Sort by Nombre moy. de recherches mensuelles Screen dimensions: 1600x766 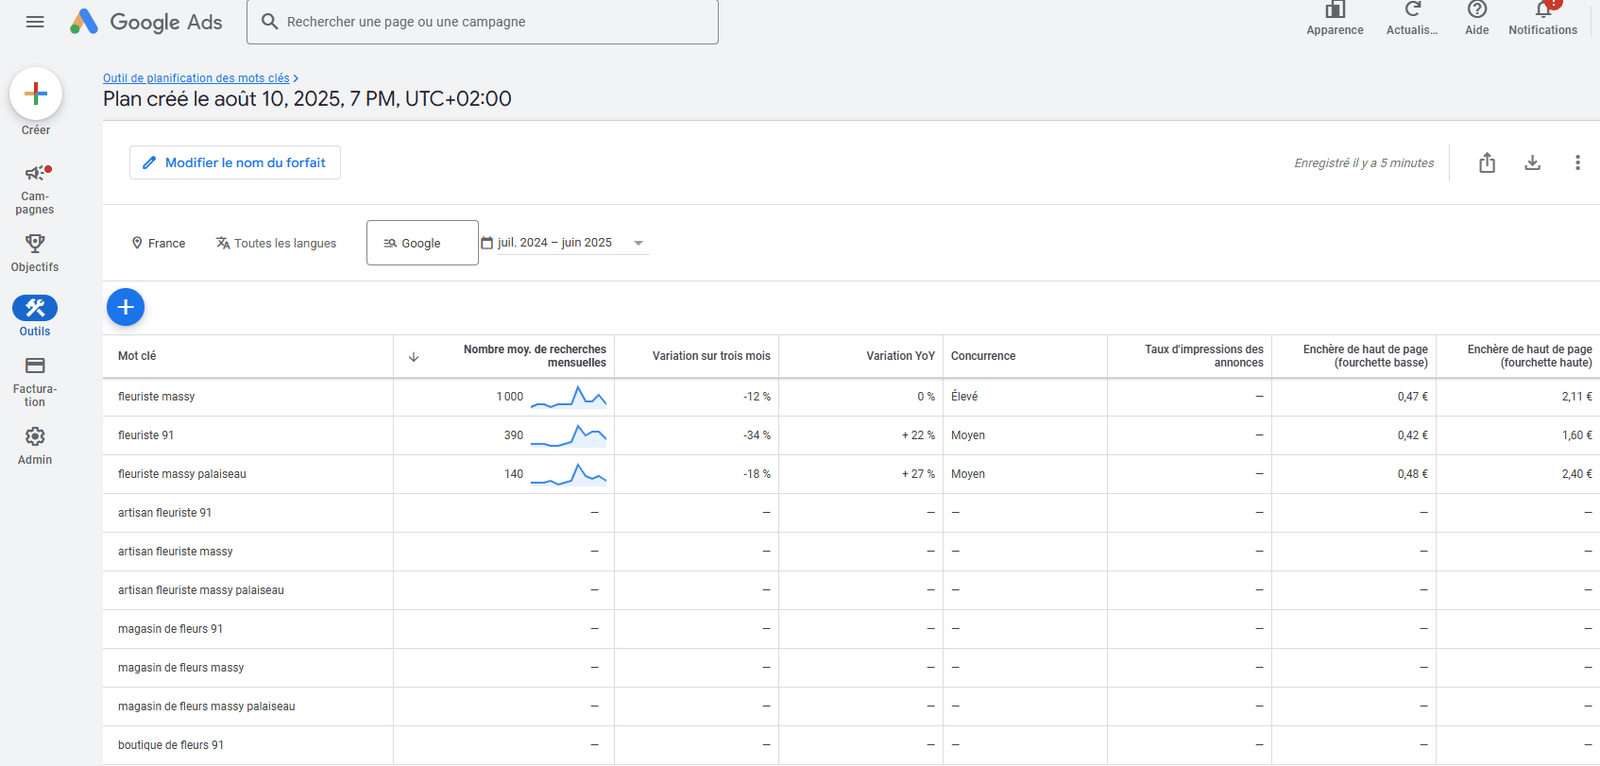point(534,356)
